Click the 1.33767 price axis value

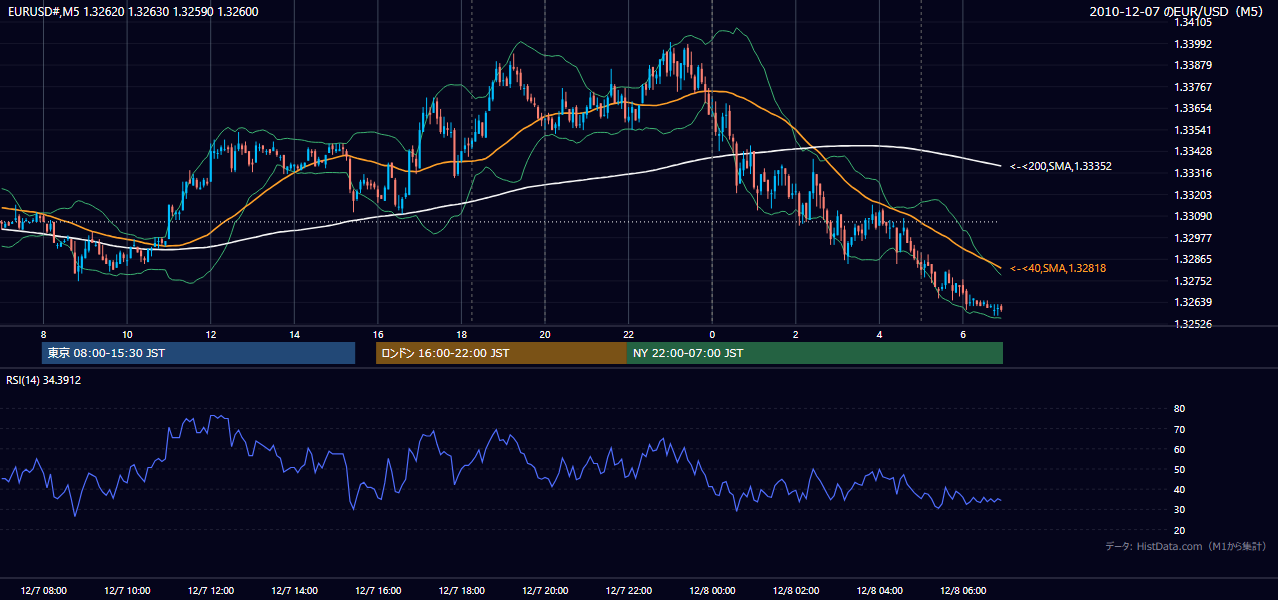click(1193, 87)
